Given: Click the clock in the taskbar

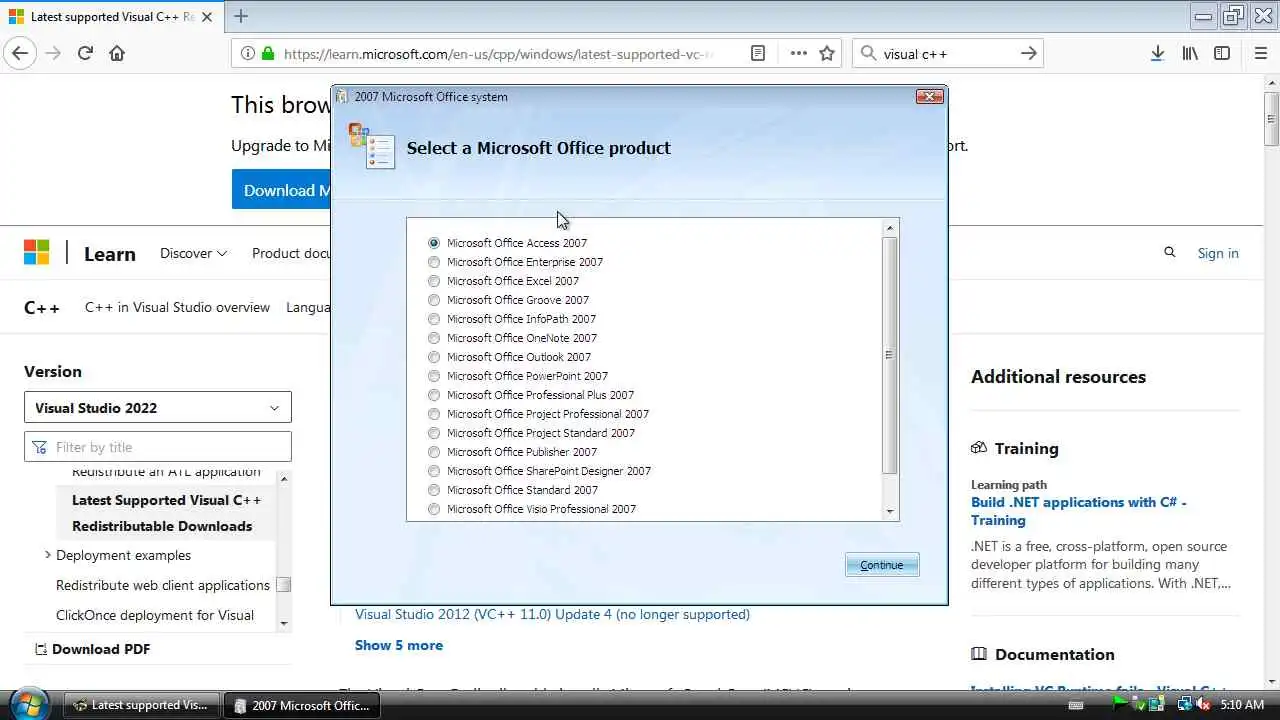Looking at the screenshot, I should coord(1242,705).
